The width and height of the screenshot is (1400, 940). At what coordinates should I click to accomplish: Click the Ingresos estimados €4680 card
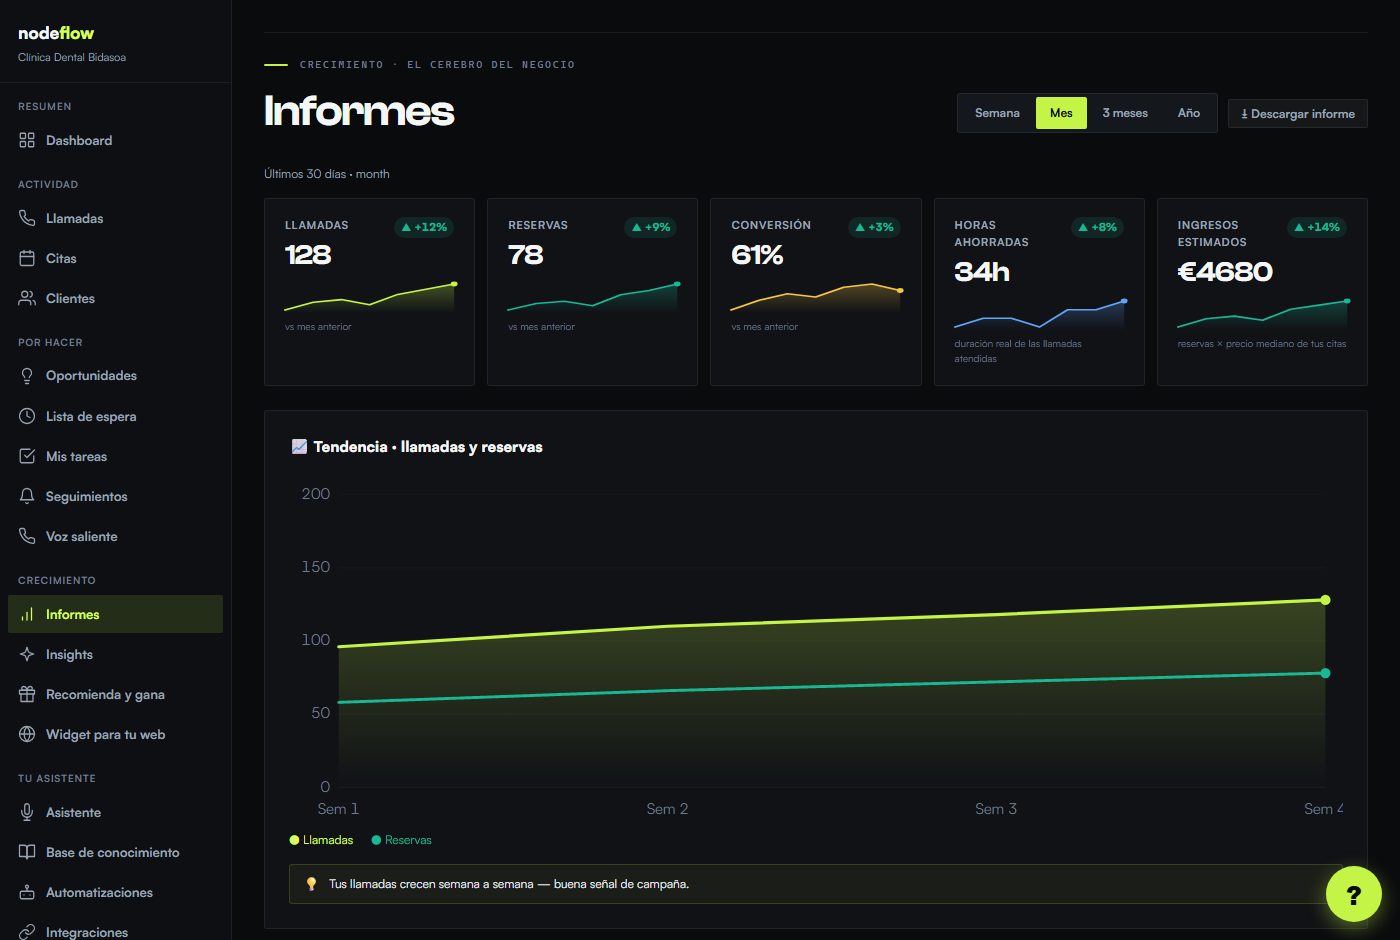coord(1262,292)
